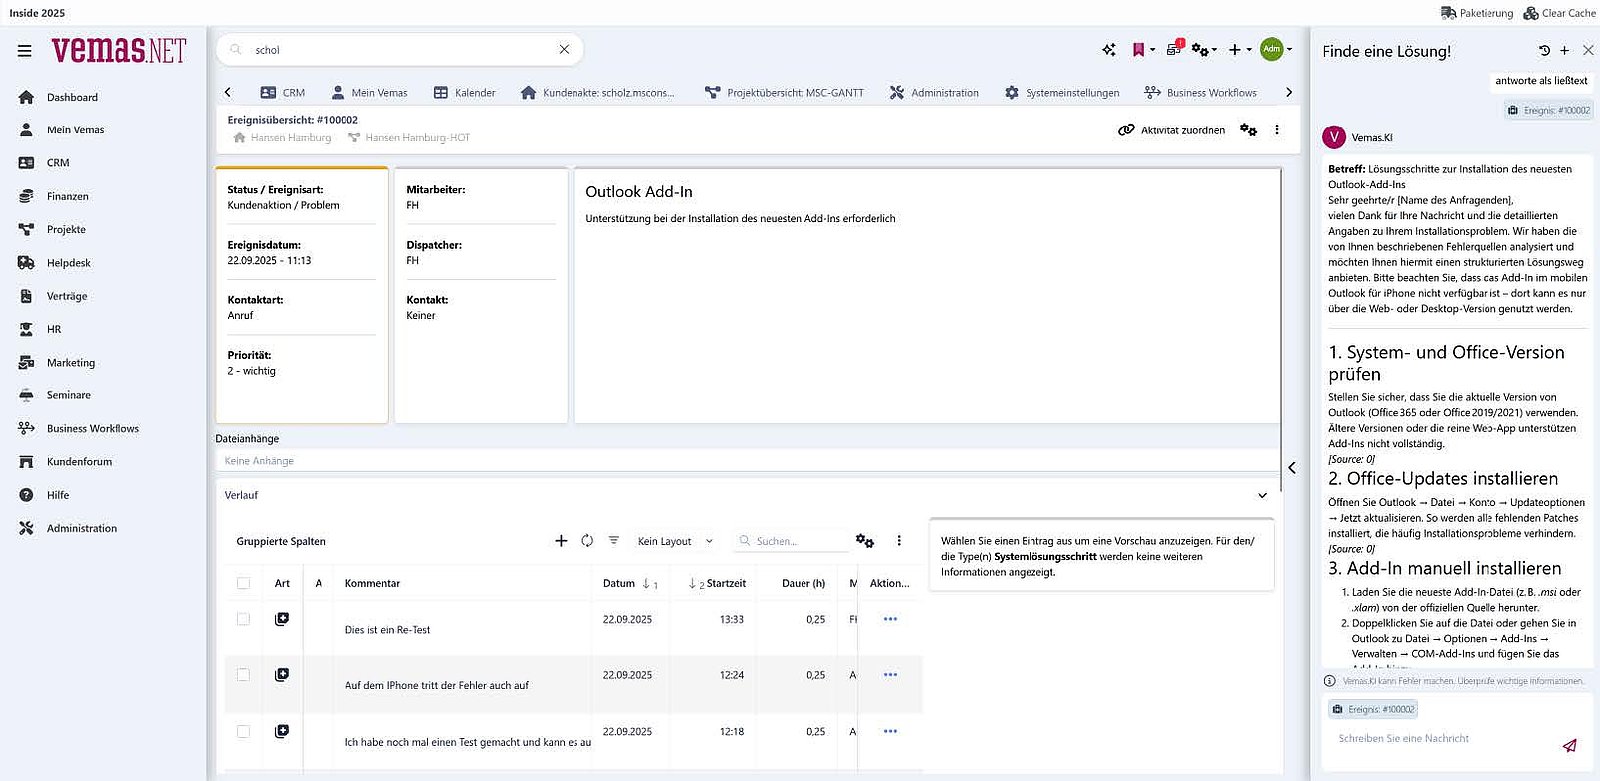This screenshot has height=781, width=1600.
Task: Open the notifications icon with red badge
Action: pyautogui.click(x=1175, y=48)
